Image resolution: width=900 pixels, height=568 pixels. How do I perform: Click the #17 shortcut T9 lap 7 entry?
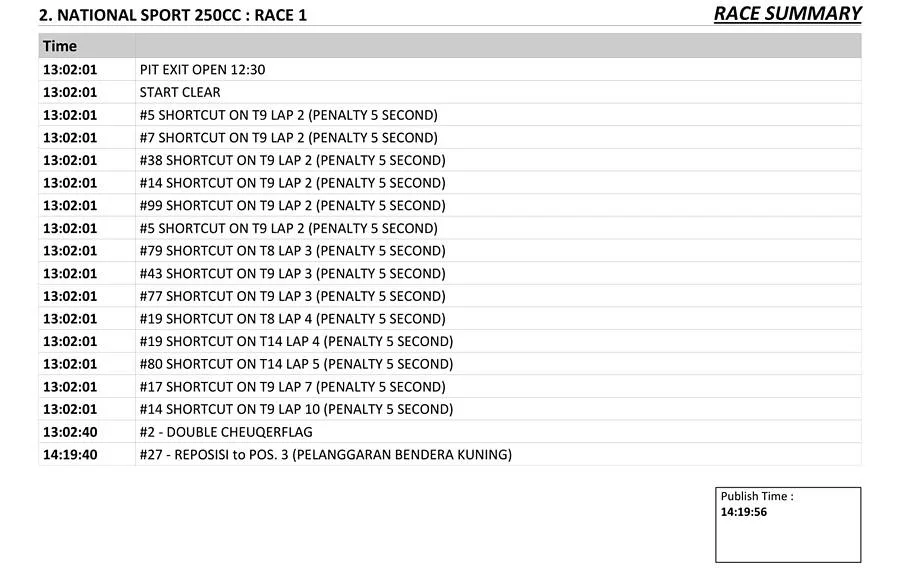click(292, 387)
